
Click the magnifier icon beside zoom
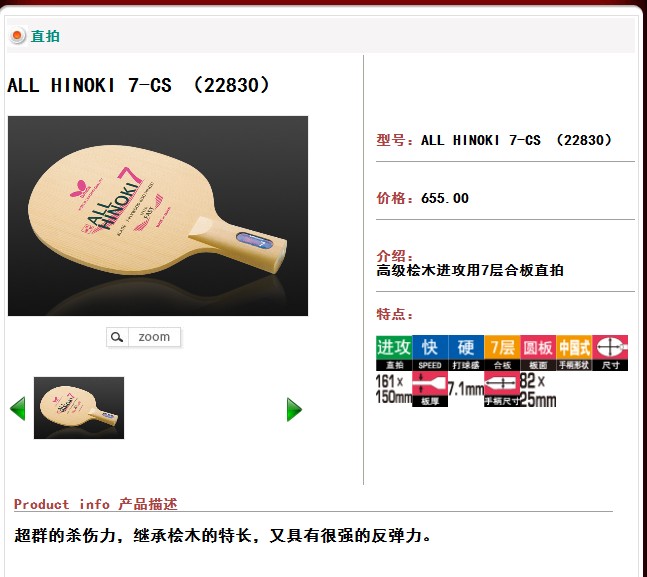pyautogui.click(x=117, y=337)
